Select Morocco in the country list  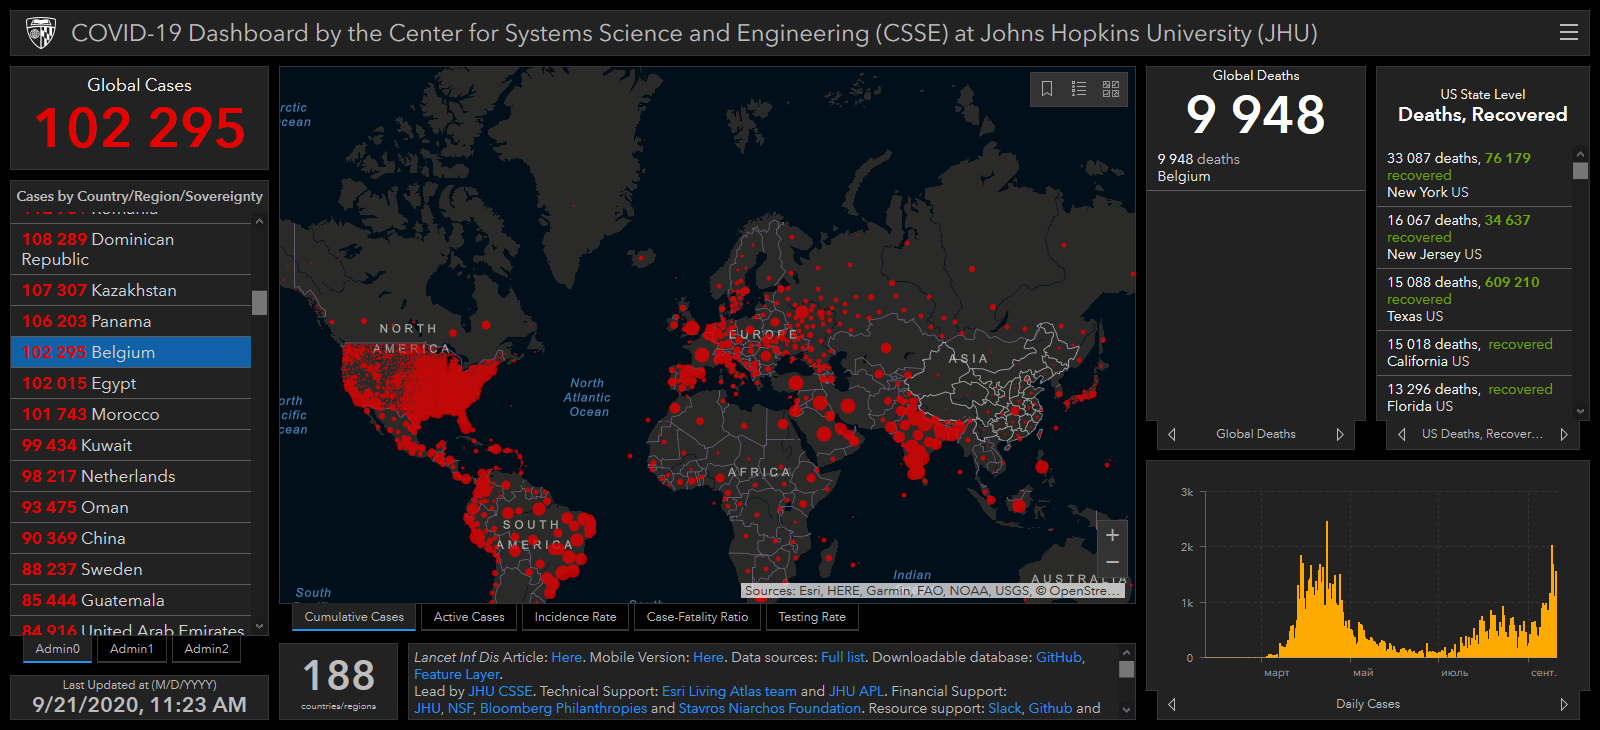pyautogui.click(x=131, y=414)
